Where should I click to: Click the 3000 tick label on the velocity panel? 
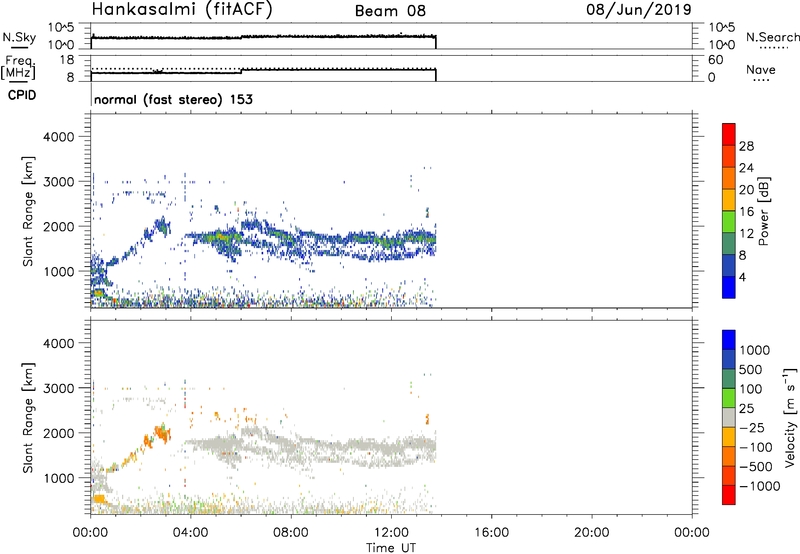(59, 388)
